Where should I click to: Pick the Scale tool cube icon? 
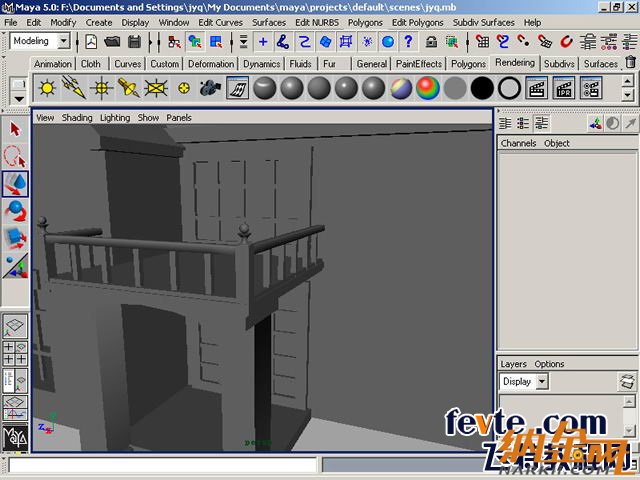coord(15,238)
